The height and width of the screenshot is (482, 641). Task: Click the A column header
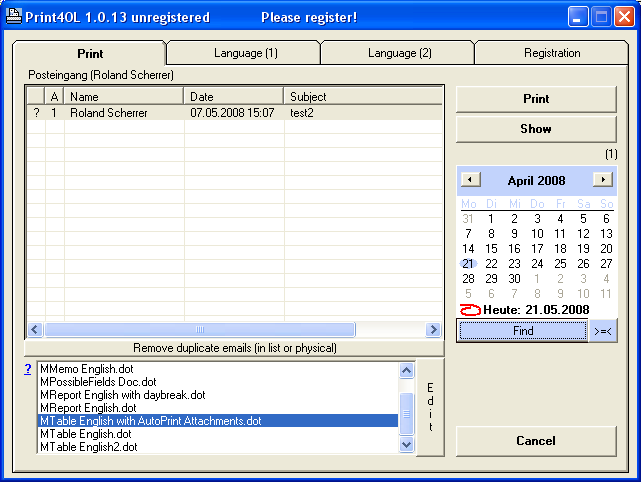pos(54,96)
